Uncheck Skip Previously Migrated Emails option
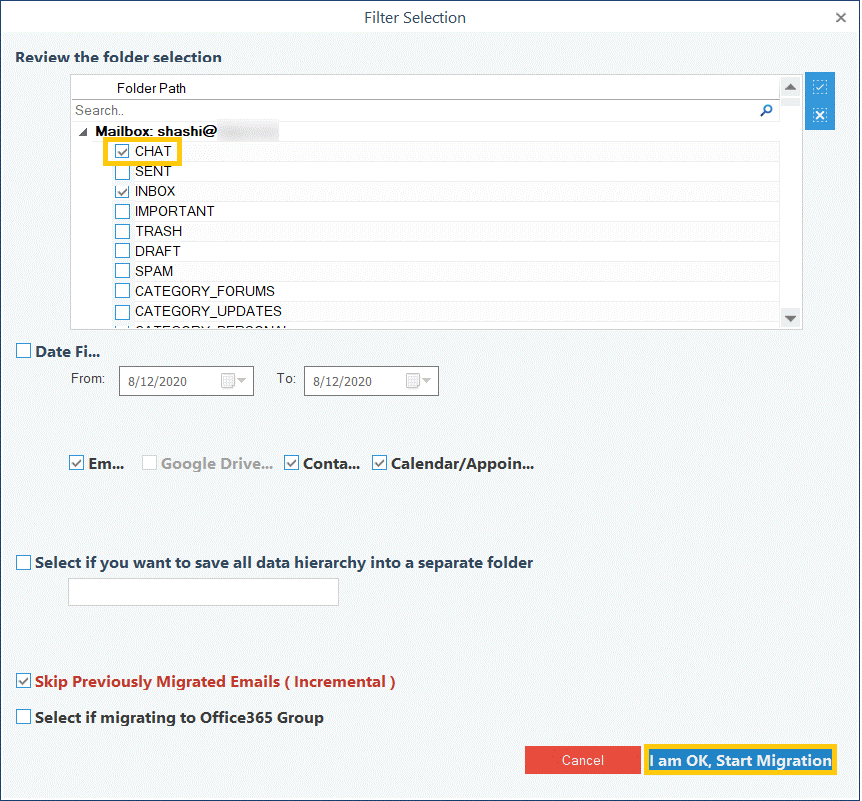The width and height of the screenshot is (862, 801). (x=23, y=681)
